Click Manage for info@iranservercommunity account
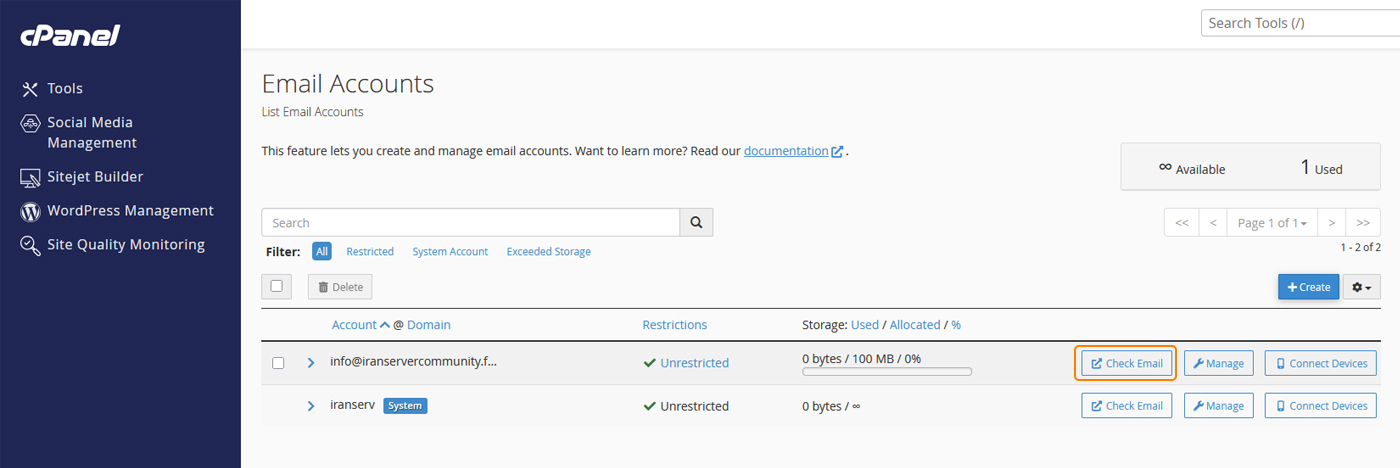 tap(1218, 363)
